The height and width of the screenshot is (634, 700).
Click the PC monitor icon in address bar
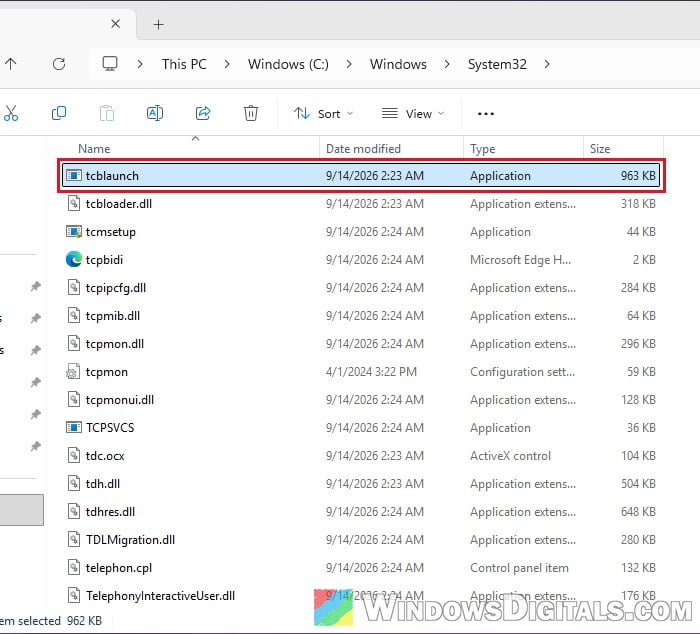point(110,64)
